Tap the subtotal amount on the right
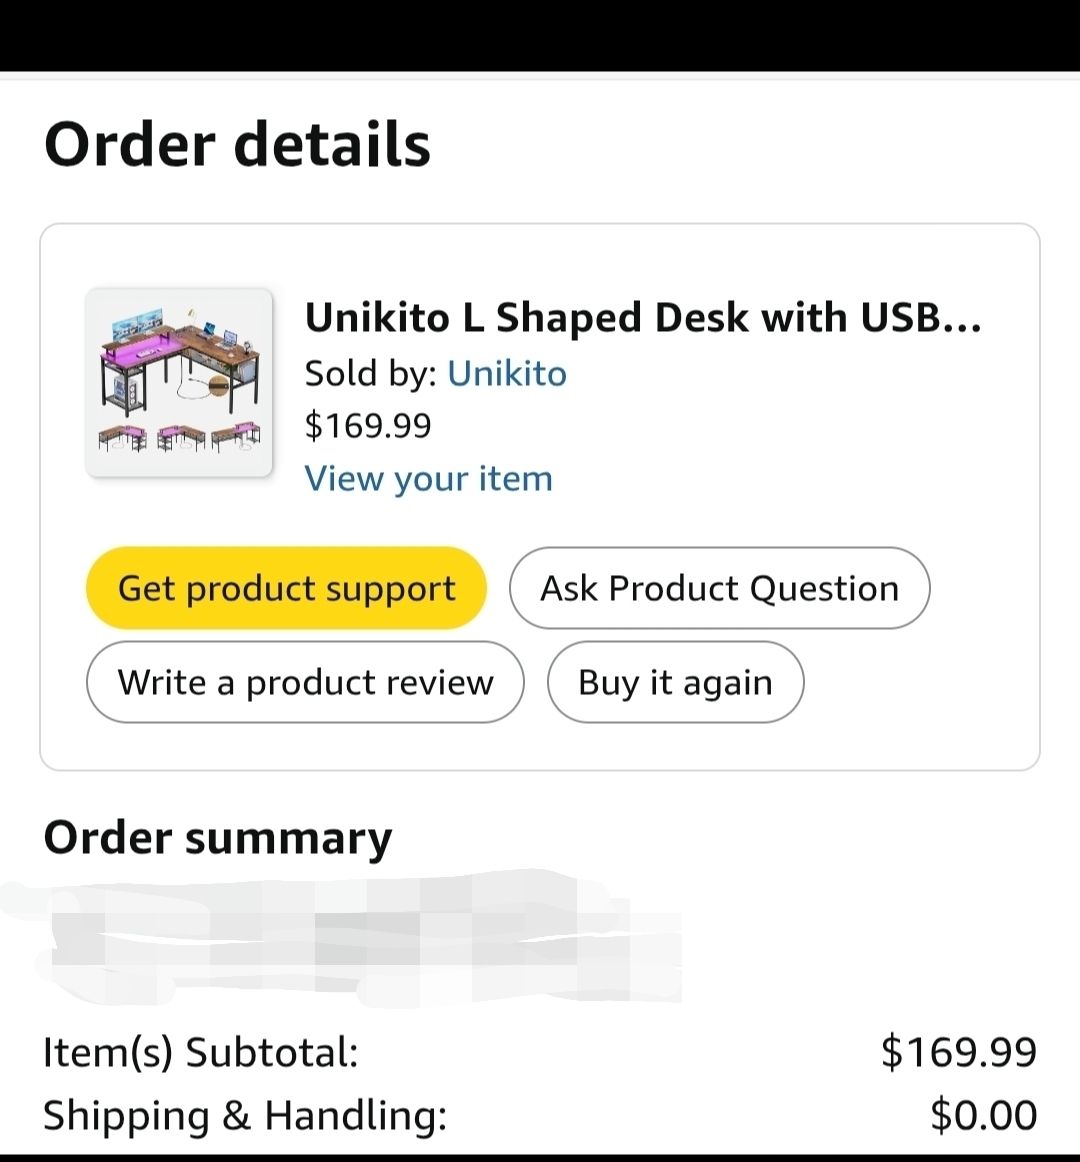 [958, 1052]
